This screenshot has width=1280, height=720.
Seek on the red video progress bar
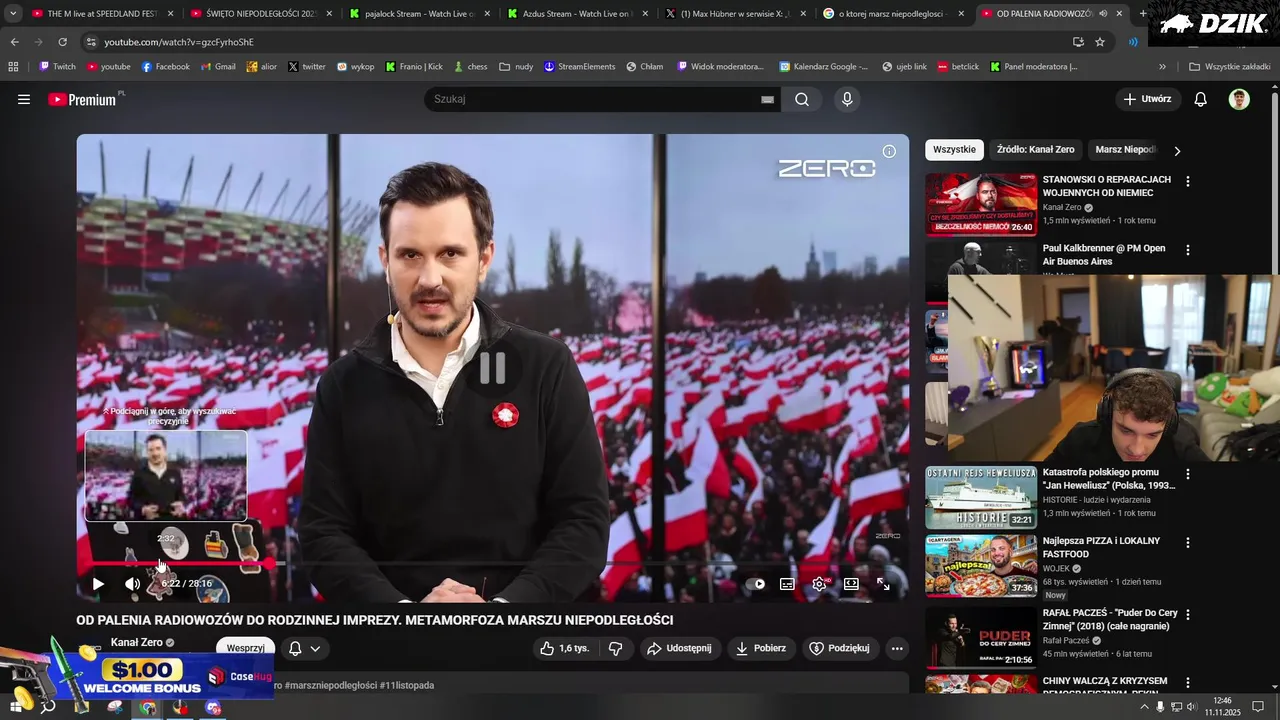[x=493, y=564]
